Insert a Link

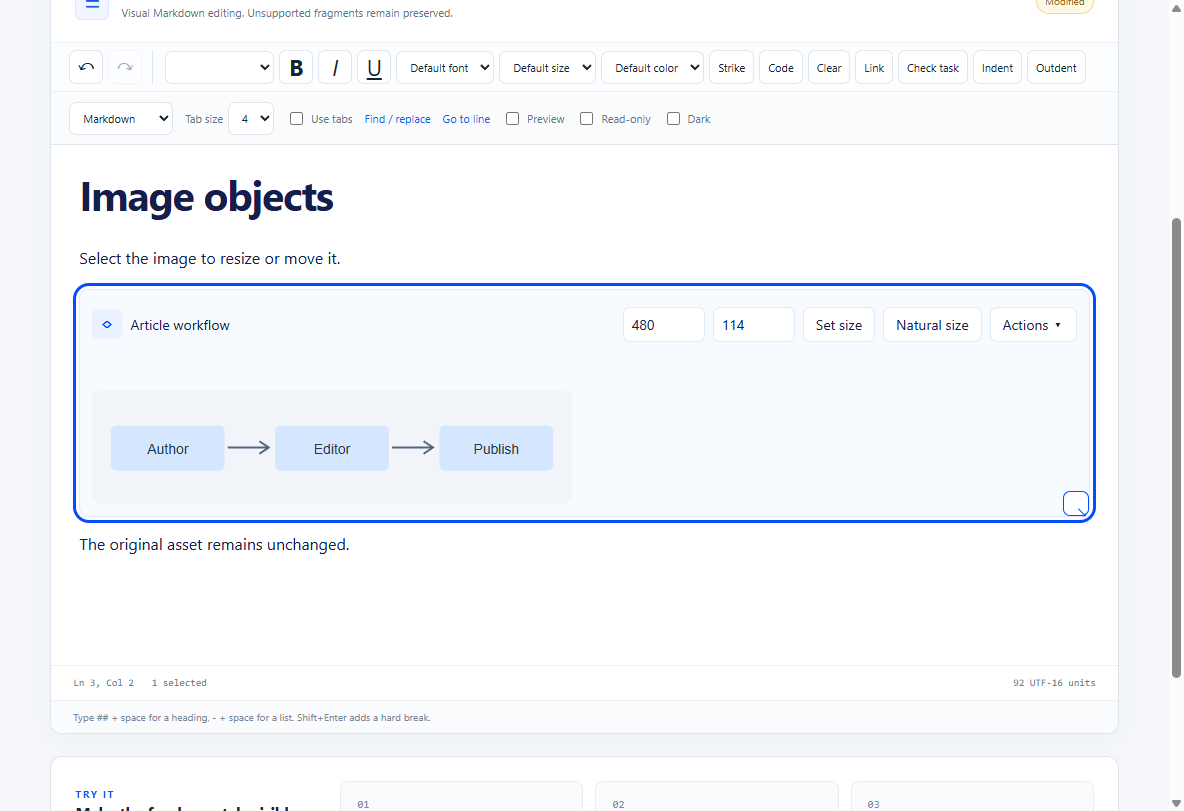point(874,67)
